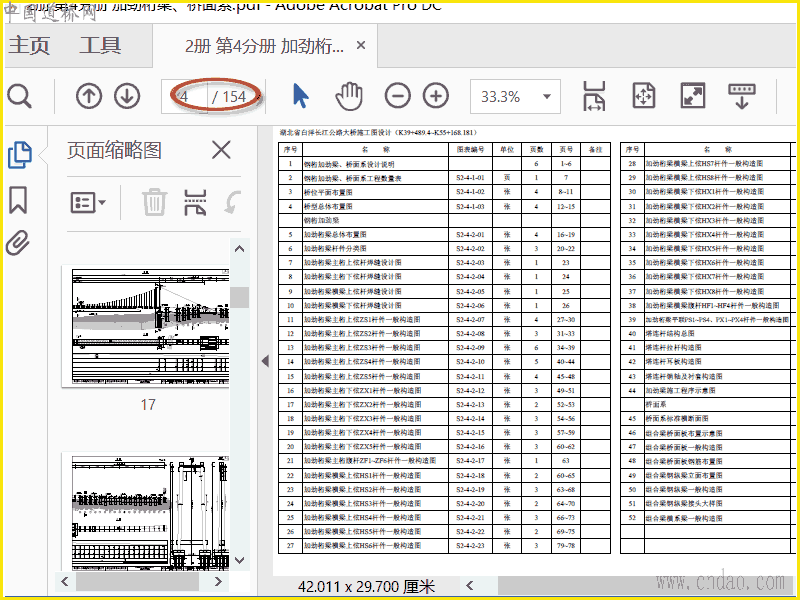Go to previous page with up arrow
This screenshot has height=600, width=800.
coord(89,96)
